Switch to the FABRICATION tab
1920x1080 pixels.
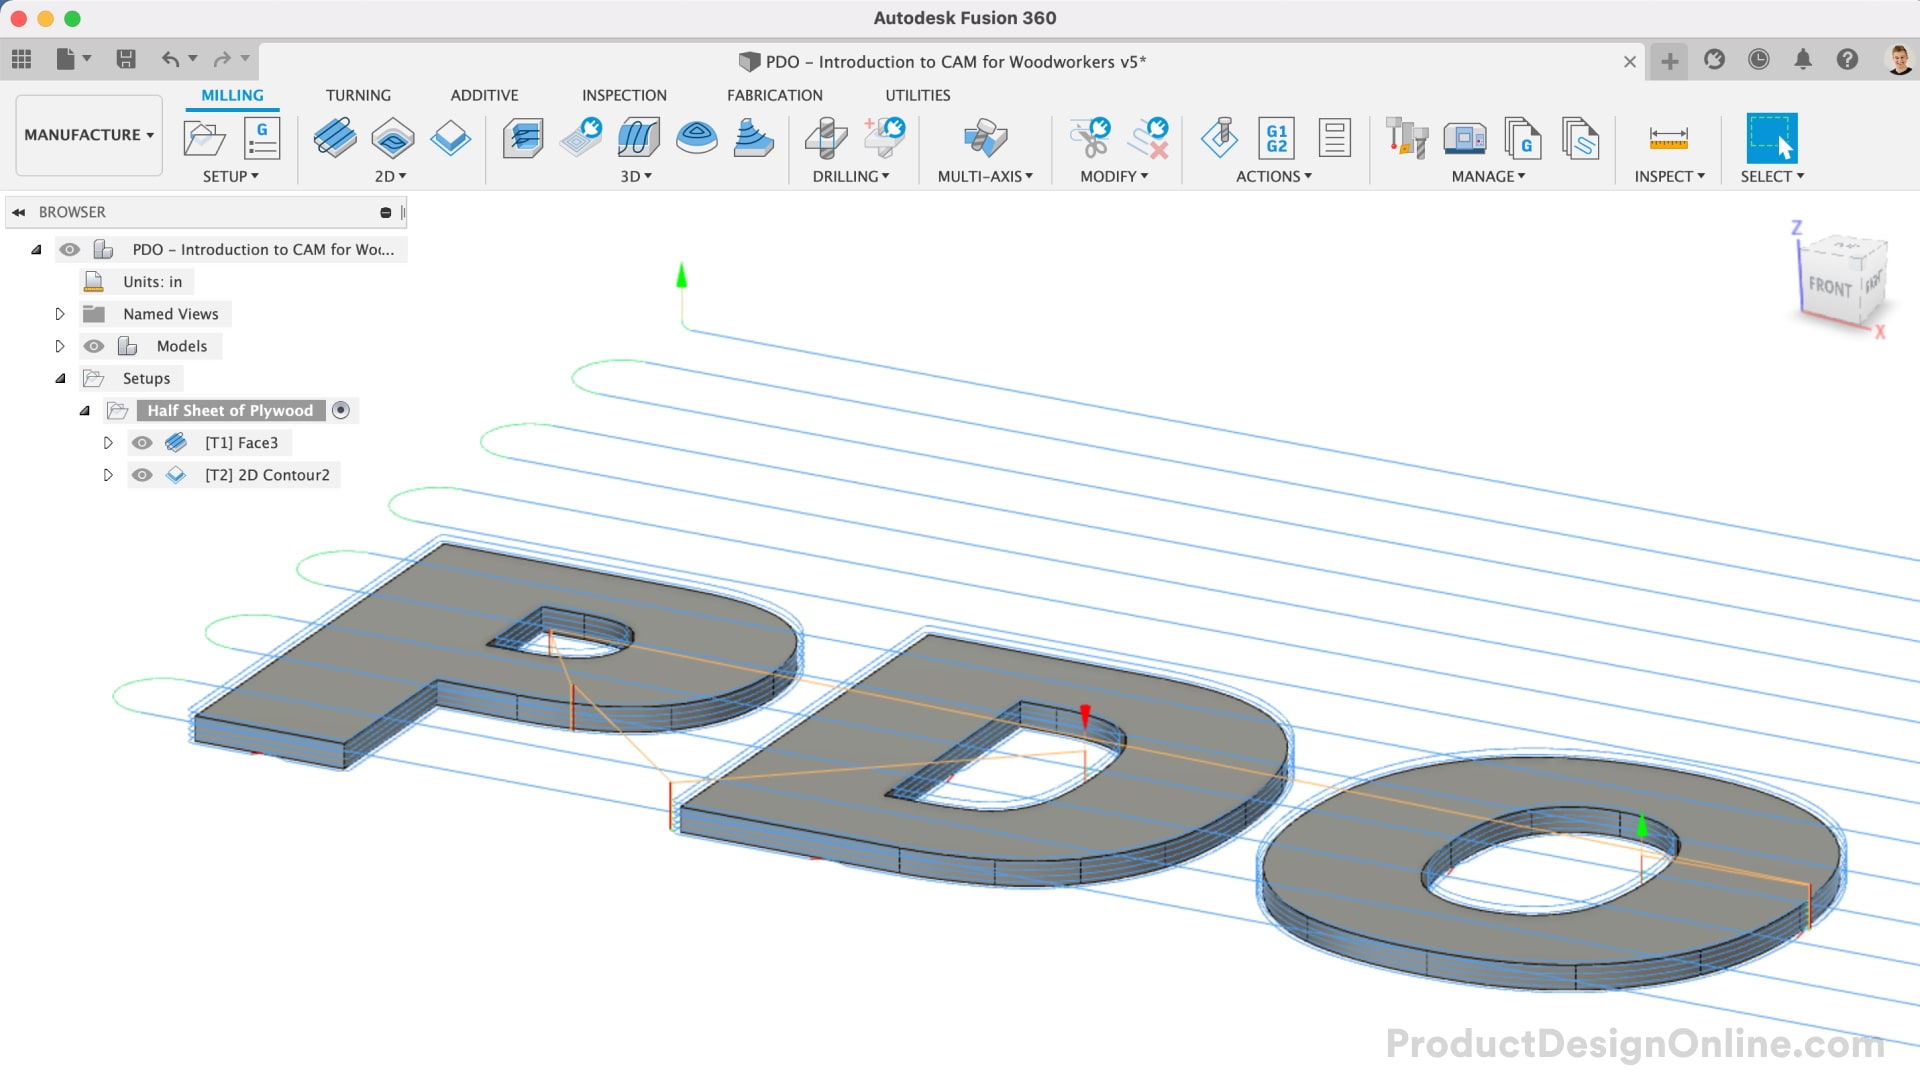(775, 95)
